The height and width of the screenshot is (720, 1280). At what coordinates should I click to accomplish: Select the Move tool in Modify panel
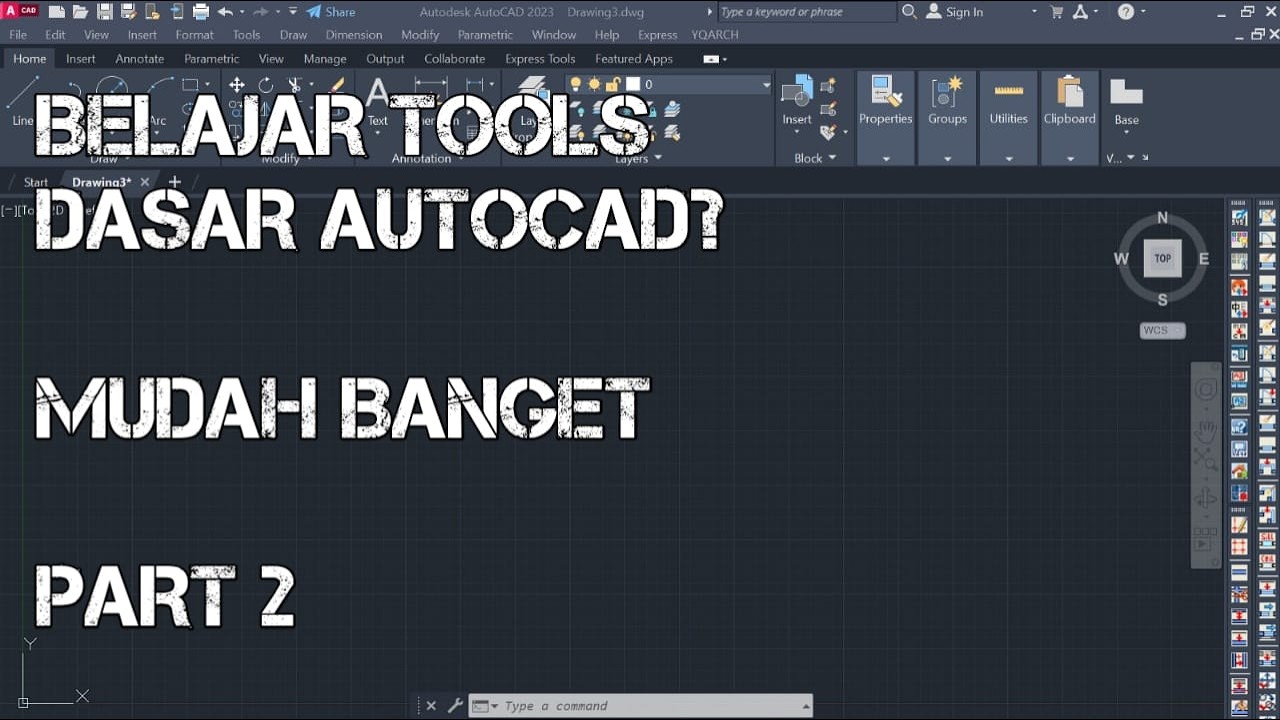pyautogui.click(x=237, y=85)
